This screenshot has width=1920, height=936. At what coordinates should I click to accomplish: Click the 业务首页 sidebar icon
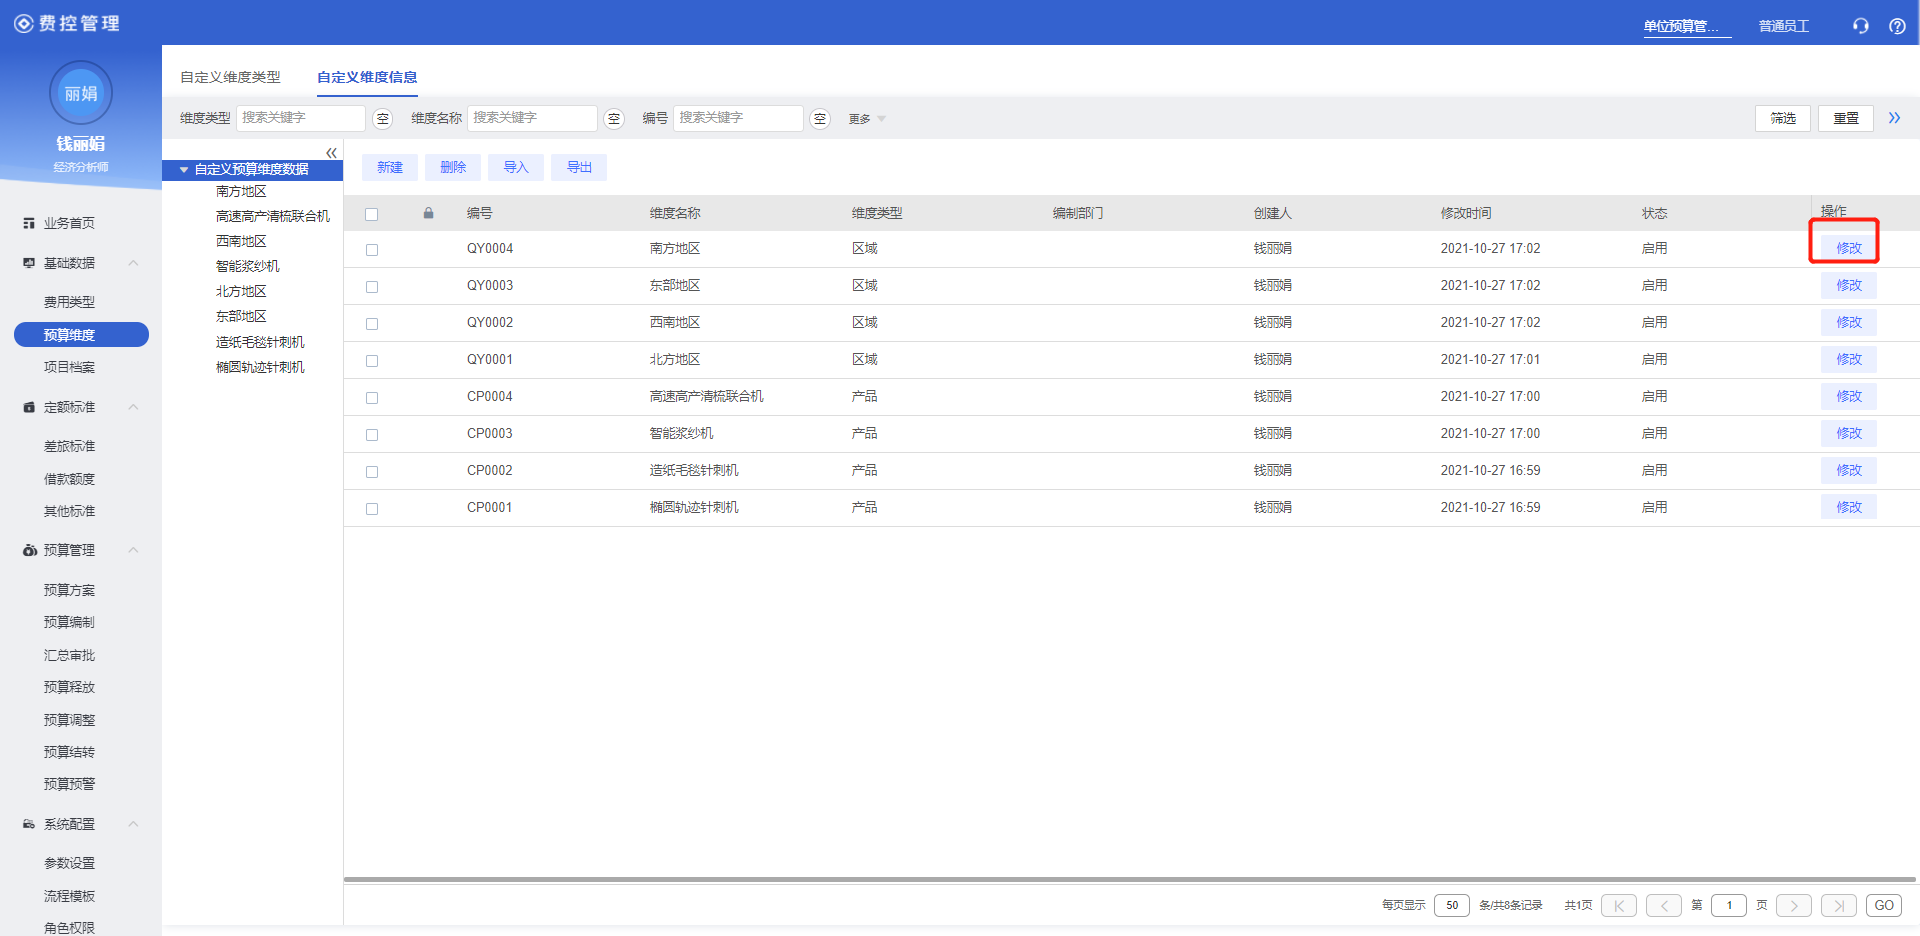[29, 223]
